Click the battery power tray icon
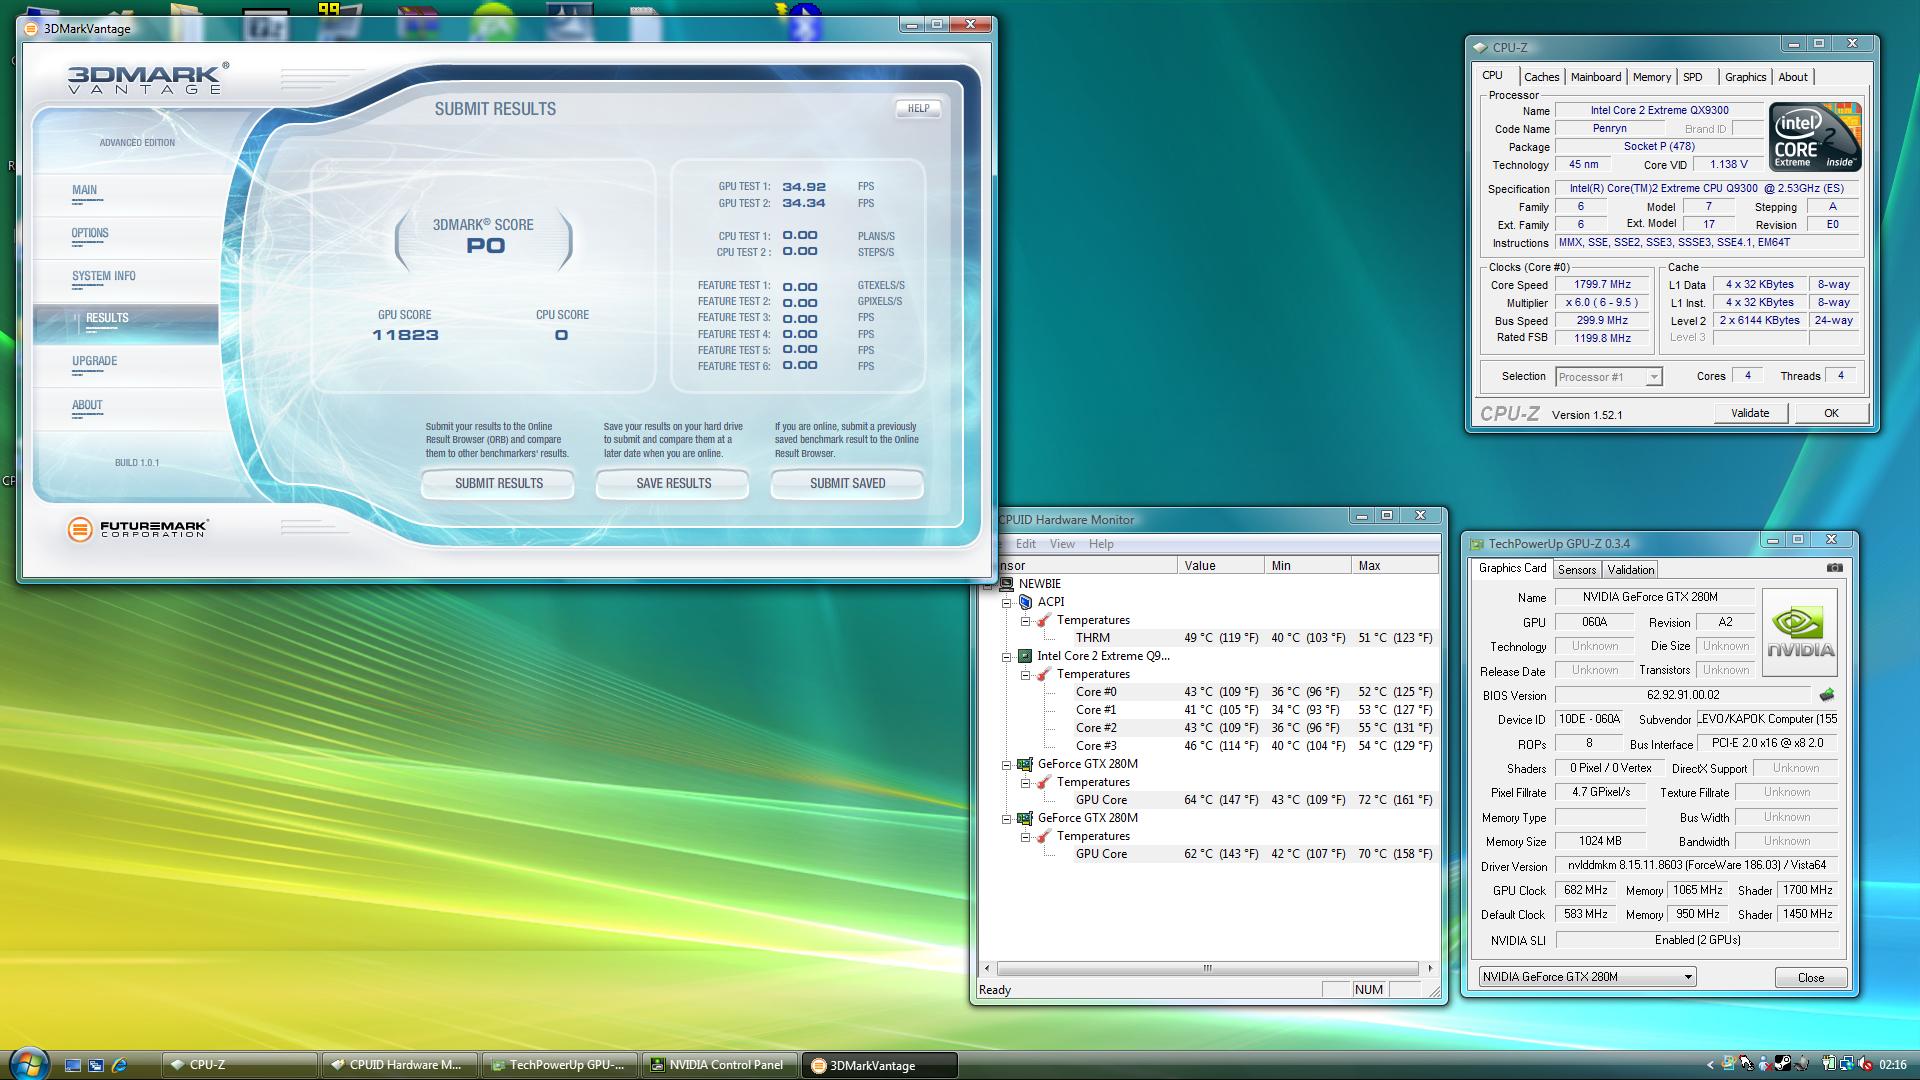 click(x=1828, y=1064)
